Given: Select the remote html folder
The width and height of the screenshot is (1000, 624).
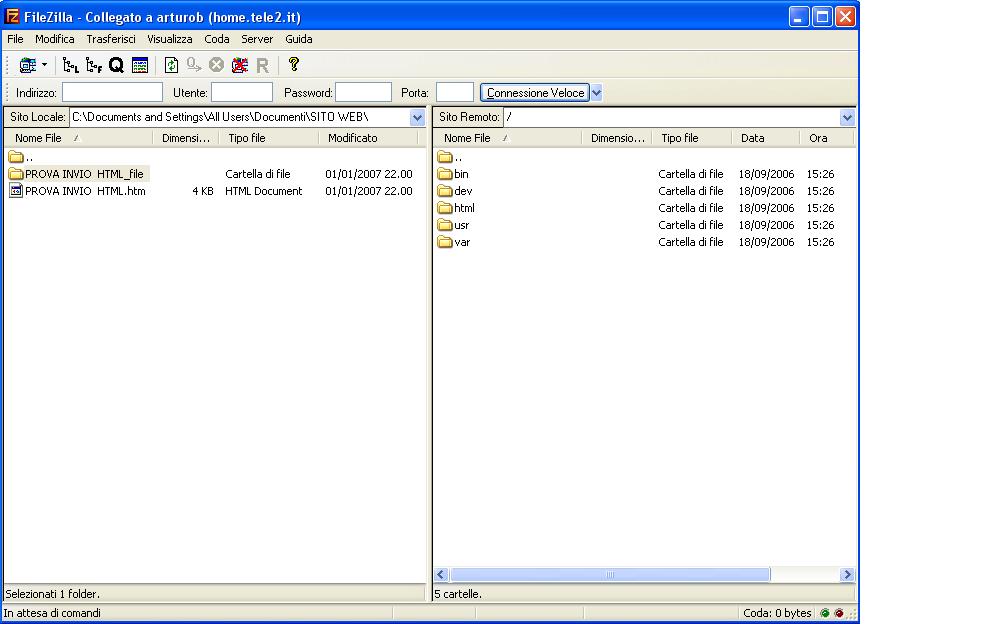Looking at the screenshot, I should click(x=456, y=208).
